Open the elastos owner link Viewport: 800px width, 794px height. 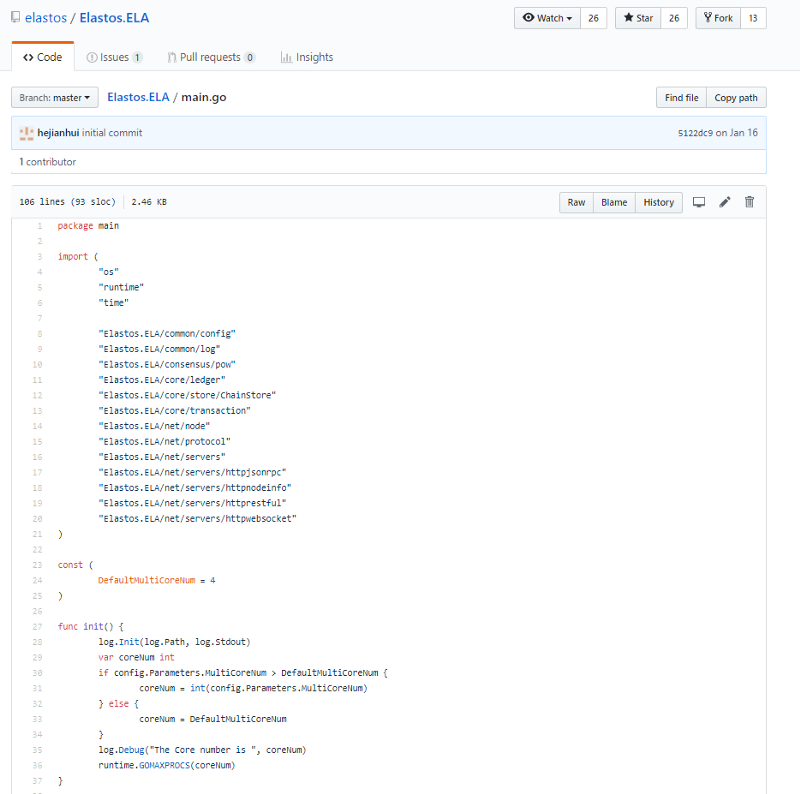tap(46, 18)
